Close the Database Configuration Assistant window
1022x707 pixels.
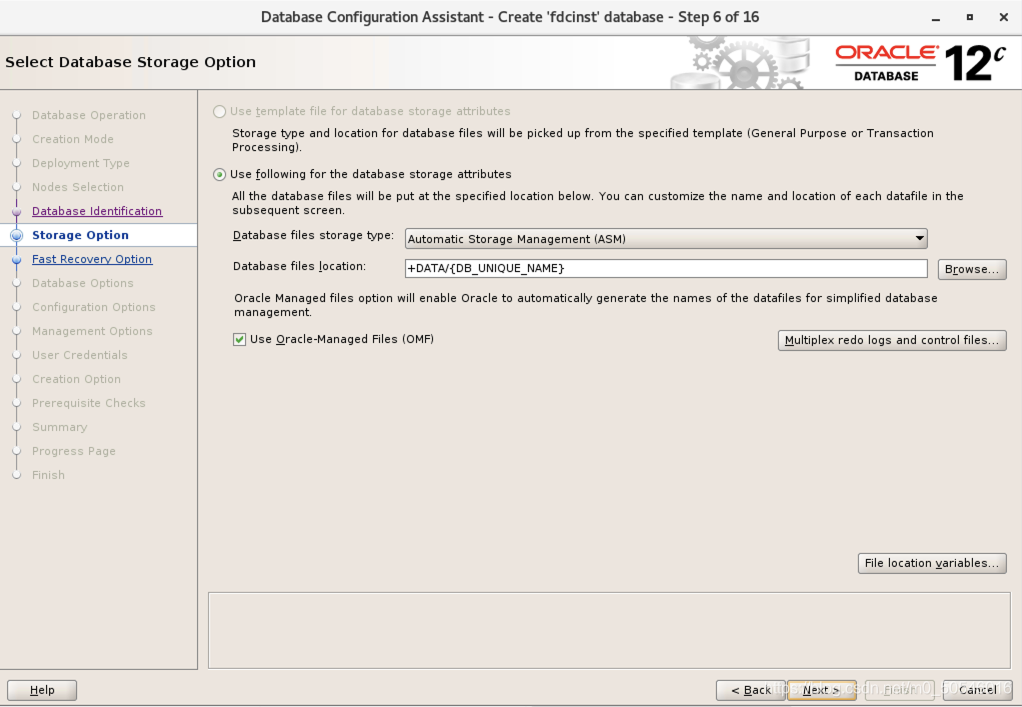1004,18
